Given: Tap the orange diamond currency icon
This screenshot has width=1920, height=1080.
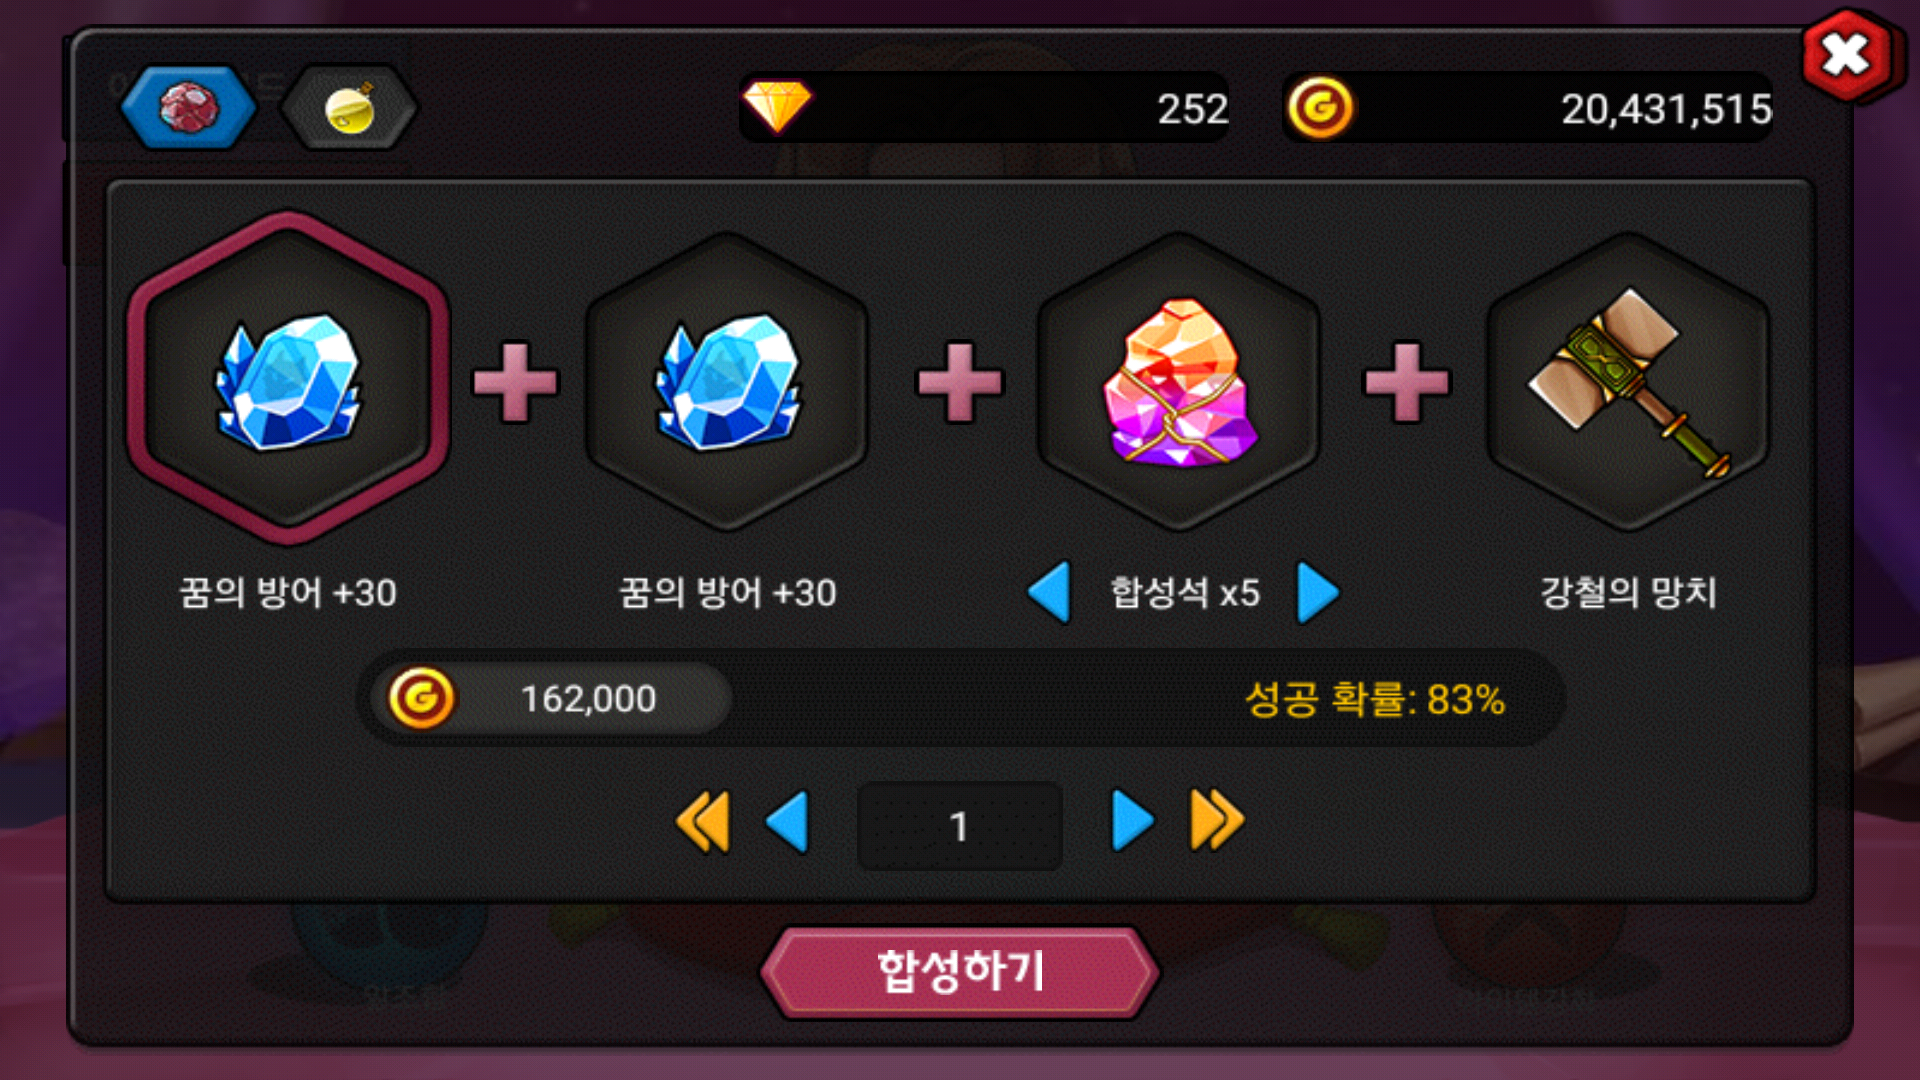Looking at the screenshot, I should (777, 106).
